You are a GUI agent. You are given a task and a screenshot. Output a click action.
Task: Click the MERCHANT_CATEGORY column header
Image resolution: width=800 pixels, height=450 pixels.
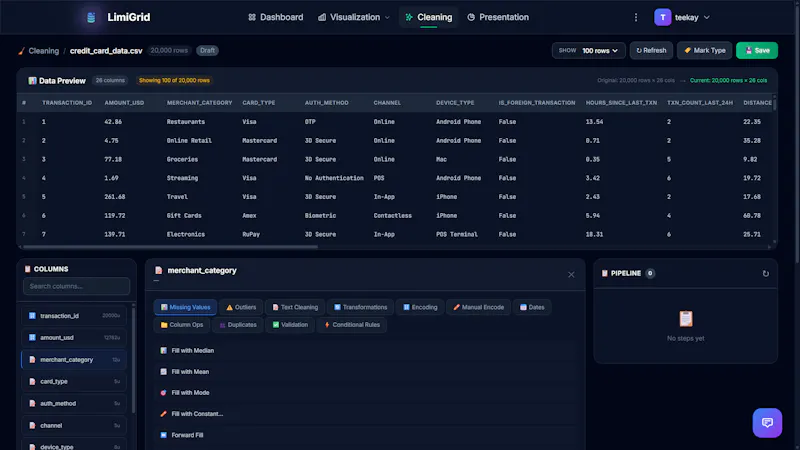[x=199, y=103]
